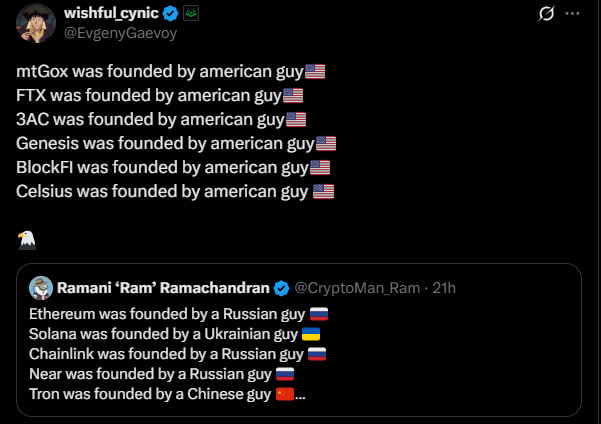Click the 'FTX was founded by american guy' line
Screen dimensions: 601x424
149,96
